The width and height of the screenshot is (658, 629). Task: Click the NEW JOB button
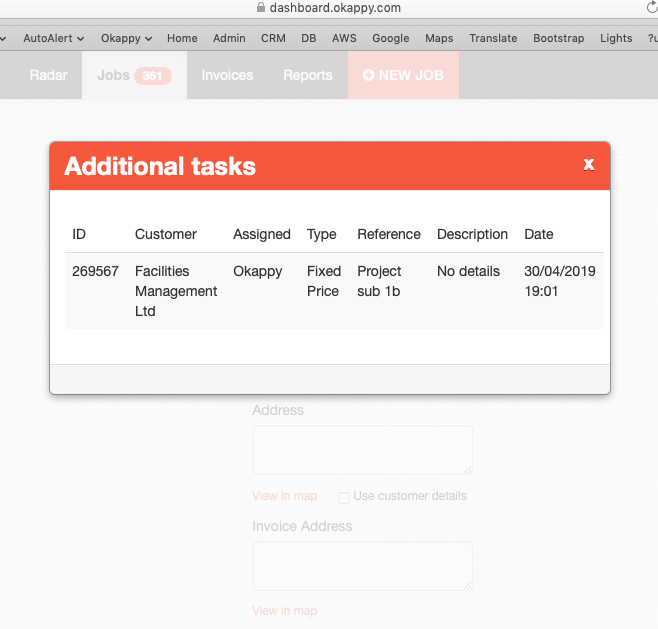[x=403, y=75]
